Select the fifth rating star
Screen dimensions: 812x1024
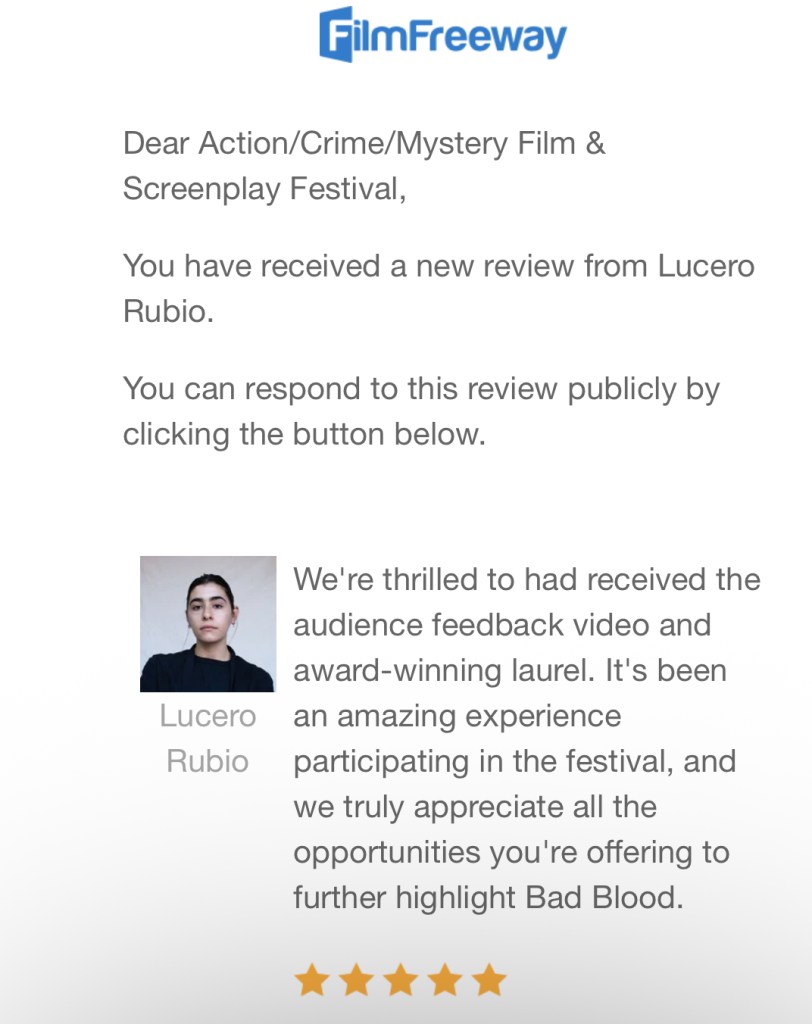coord(489,980)
